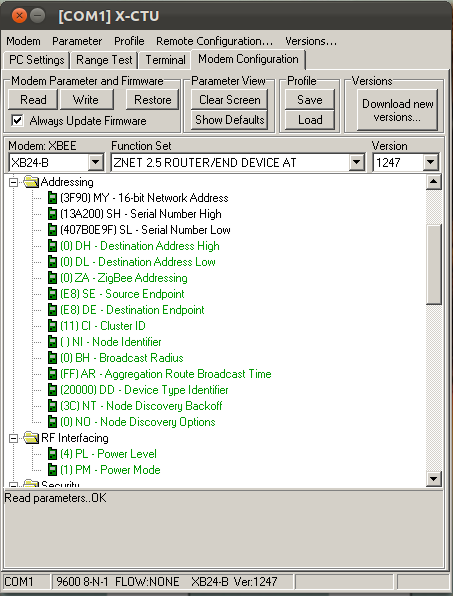Click the profile Save button
The height and width of the screenshot is (596, 453).
(x=310, y=100)
